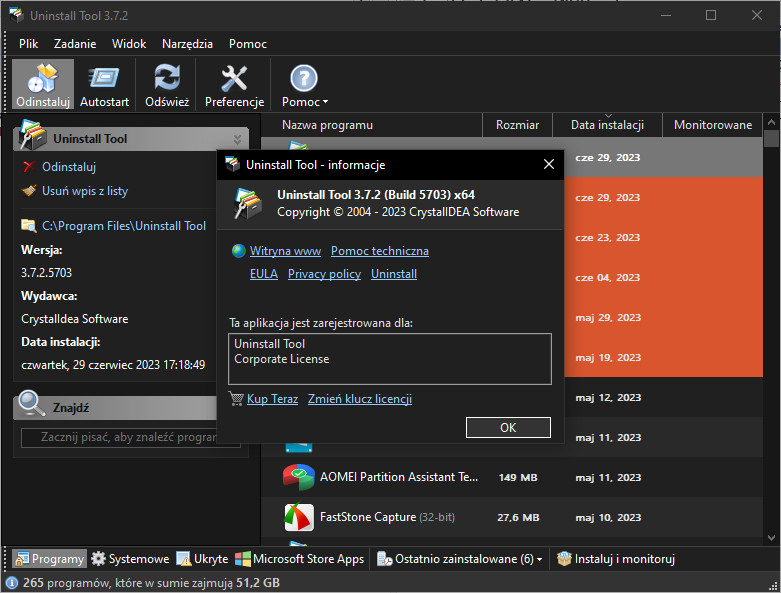Click the globe icon beside Witryna www
This screenshot has height=593, width=781.
click(239, 250)
